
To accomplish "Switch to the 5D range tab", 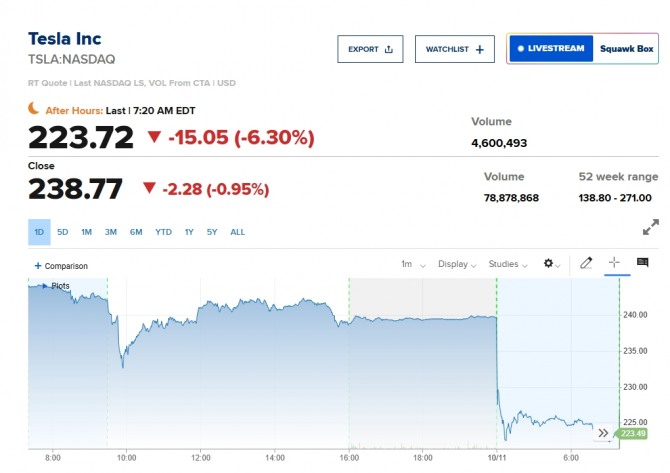I will (x=62, y=232).
